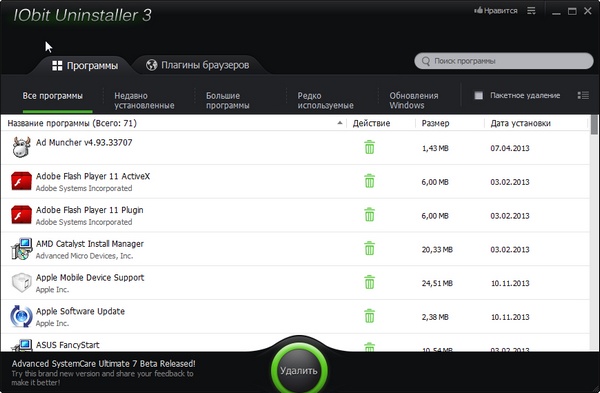This screenshot has width=600, height=393.
Task: Select Apple Software Update entry
Action: coord(295,316)
